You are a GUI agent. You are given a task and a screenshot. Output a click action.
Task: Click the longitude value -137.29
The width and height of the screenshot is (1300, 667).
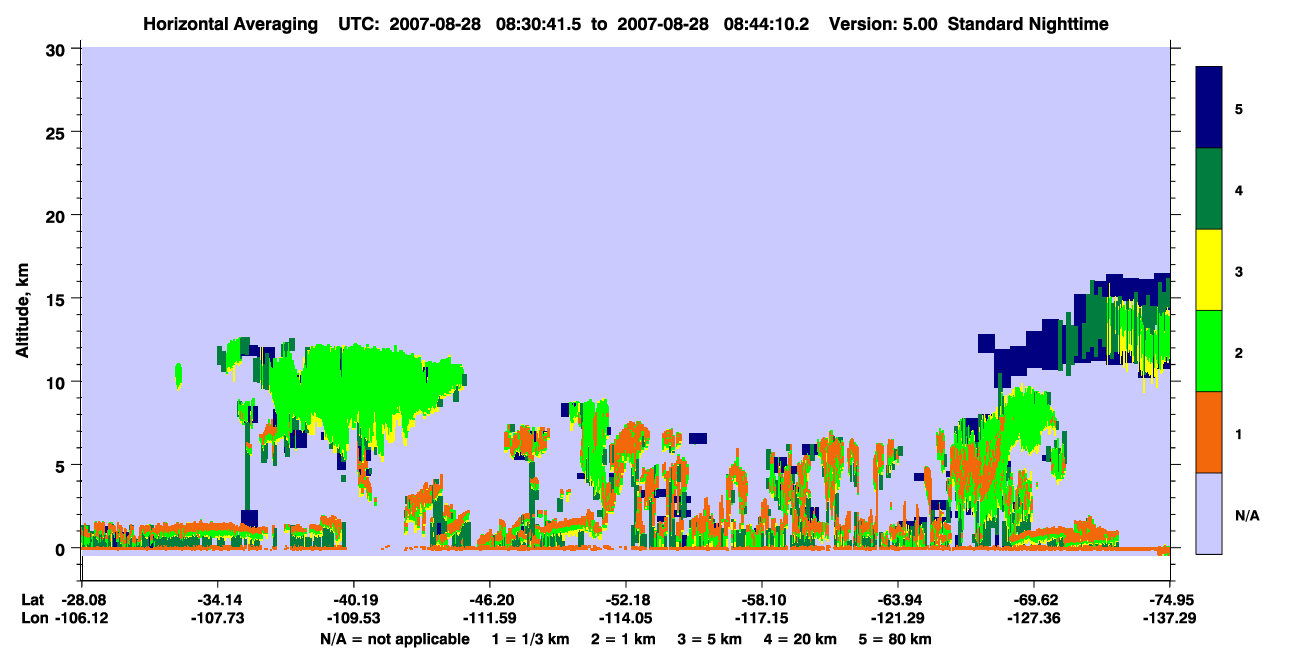coord(1170,619)
